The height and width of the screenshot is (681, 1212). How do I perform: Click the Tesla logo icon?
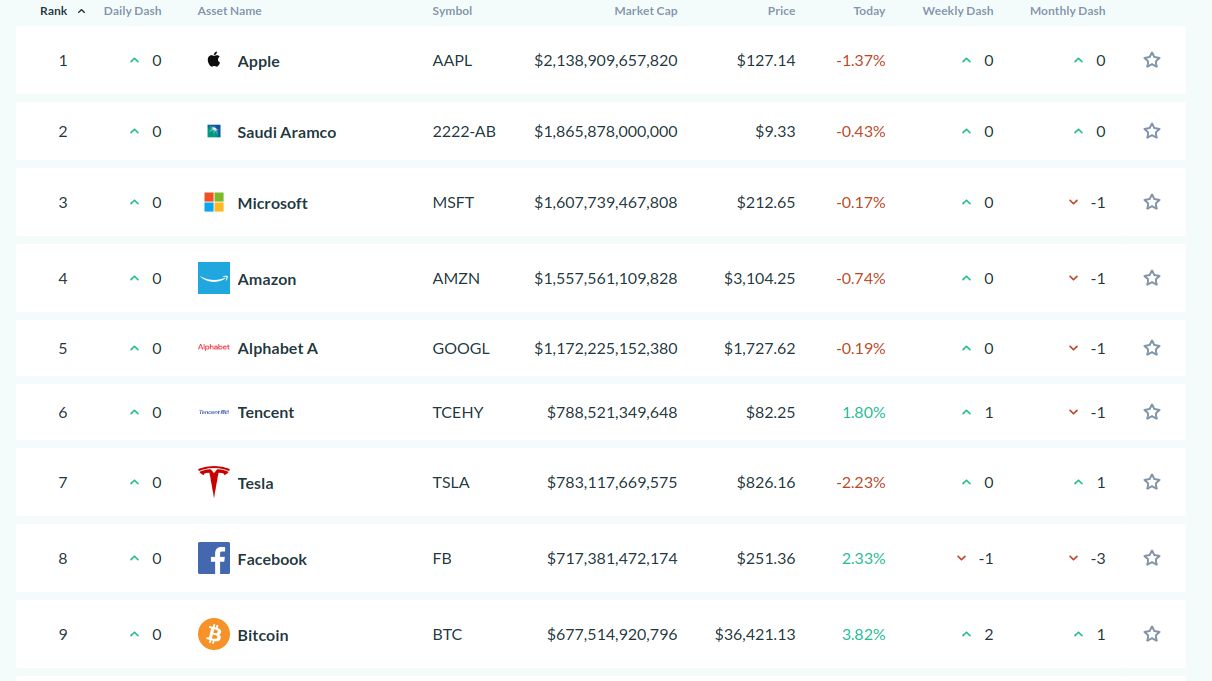[x=214, y=482]
